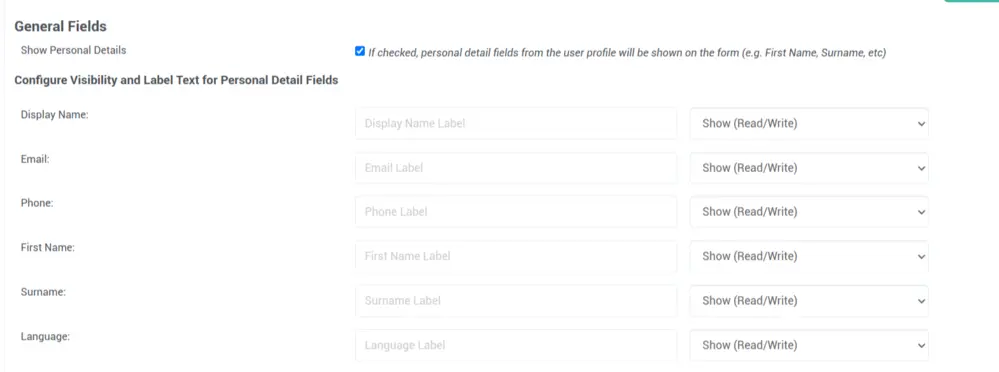Expand the Surname visibility dropdown

(809, 301)
